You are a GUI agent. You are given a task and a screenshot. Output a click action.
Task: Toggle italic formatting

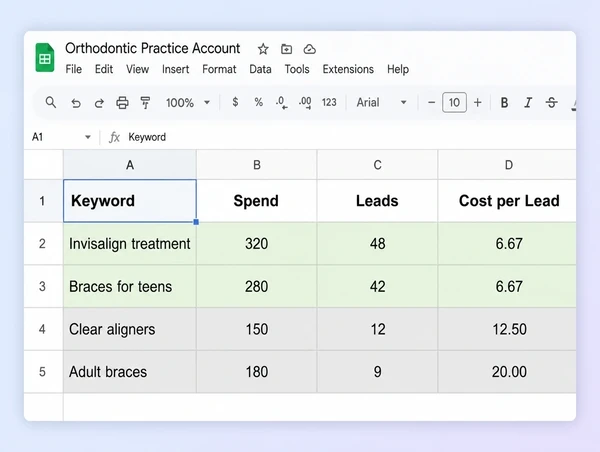pyautogui.click(x=528, y=103)
